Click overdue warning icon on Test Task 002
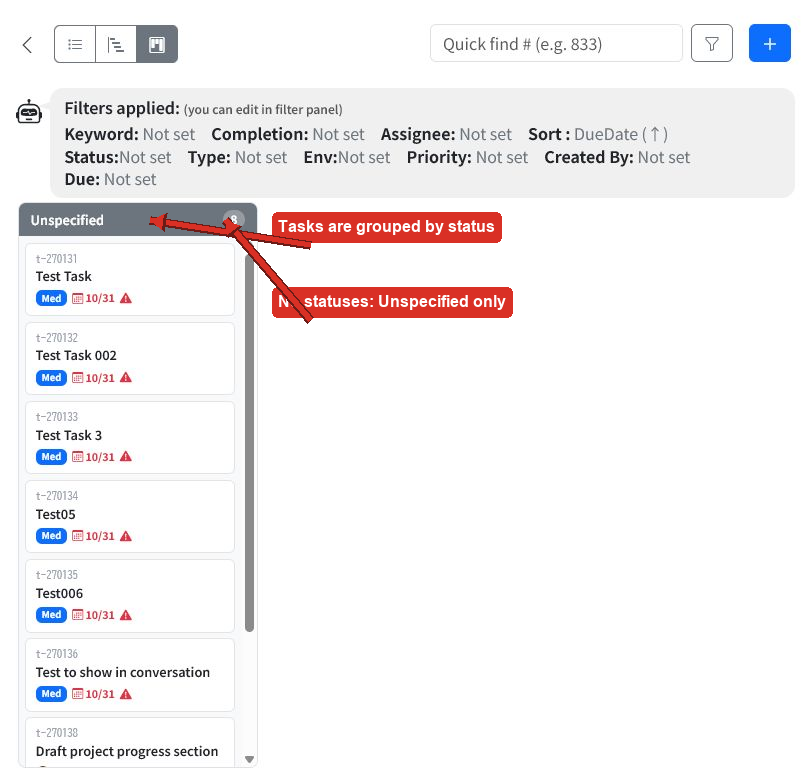The height and width of the screenshot is (780, 811). 126,378
